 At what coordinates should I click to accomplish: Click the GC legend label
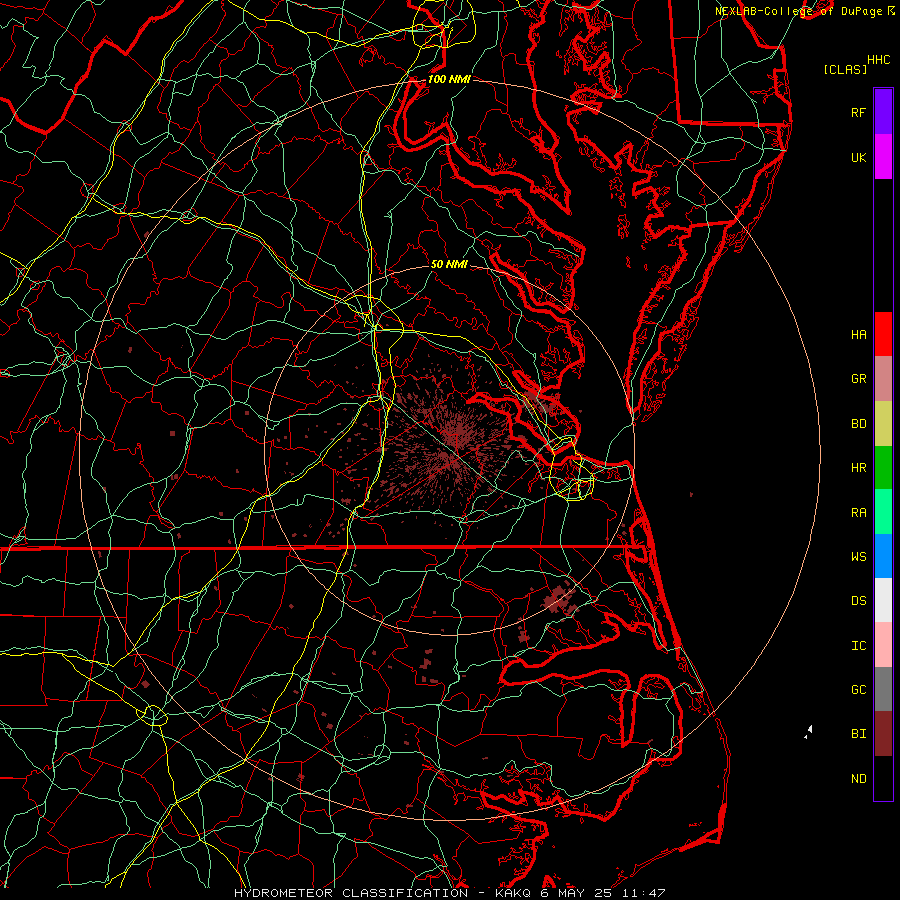858,690
